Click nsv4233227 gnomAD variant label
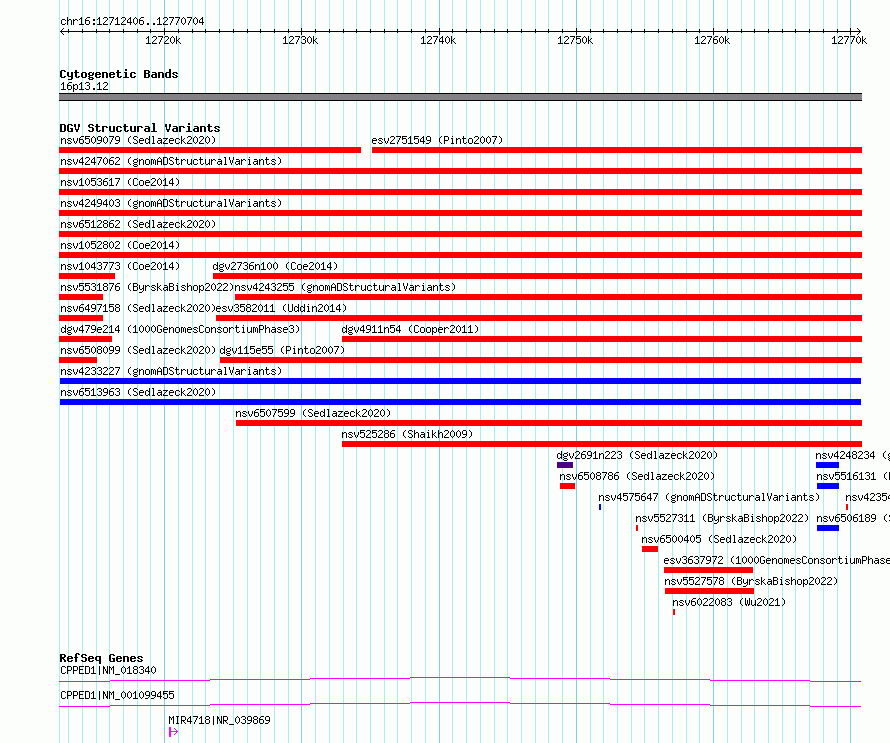Viewport: 890px width, 743px height. pos(171,371)
